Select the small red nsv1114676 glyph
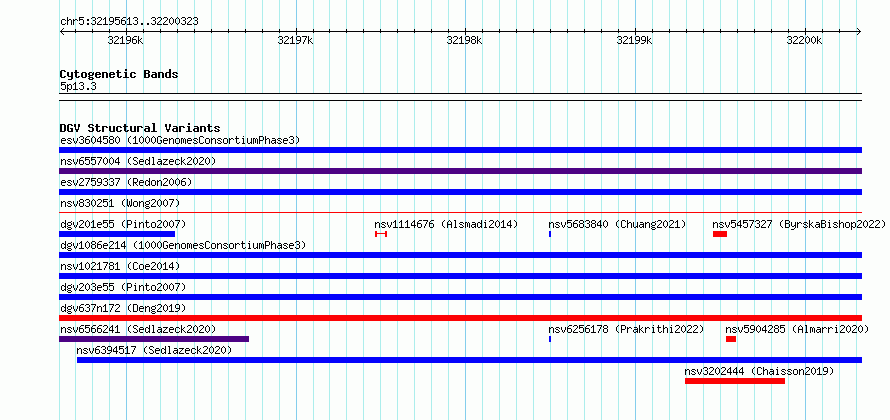This screenshot has width=890, height=420. tap(381, 234)
